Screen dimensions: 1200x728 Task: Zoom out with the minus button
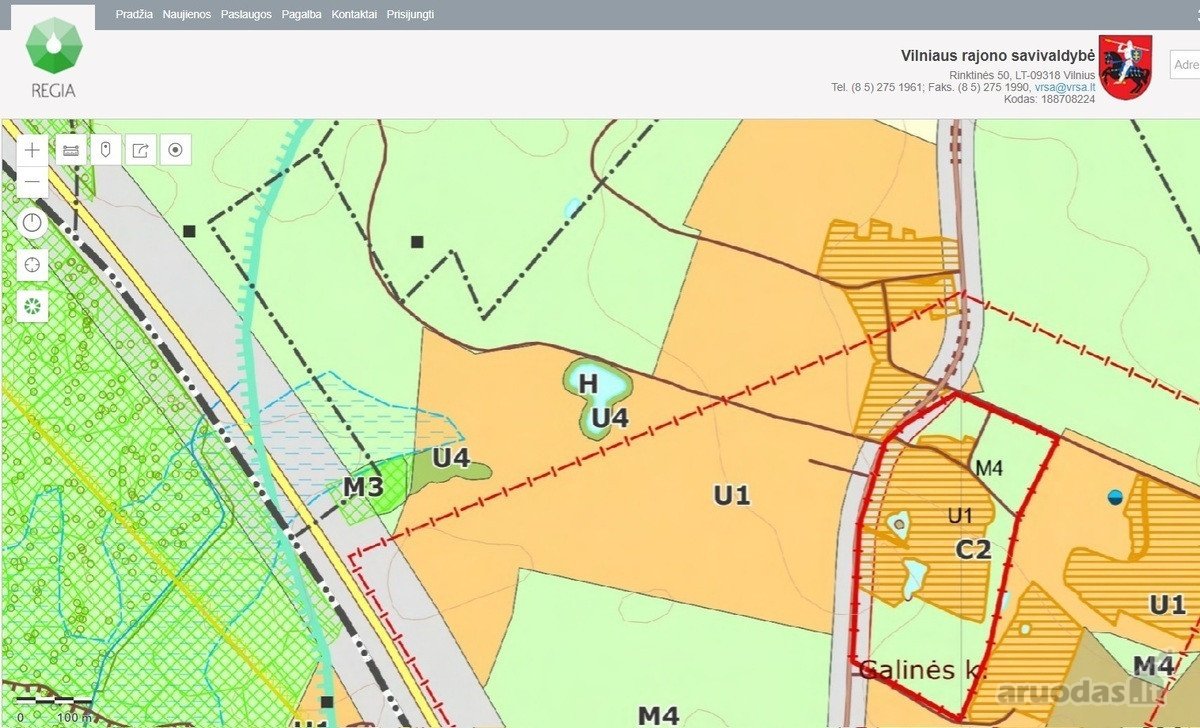coord(33,183)
